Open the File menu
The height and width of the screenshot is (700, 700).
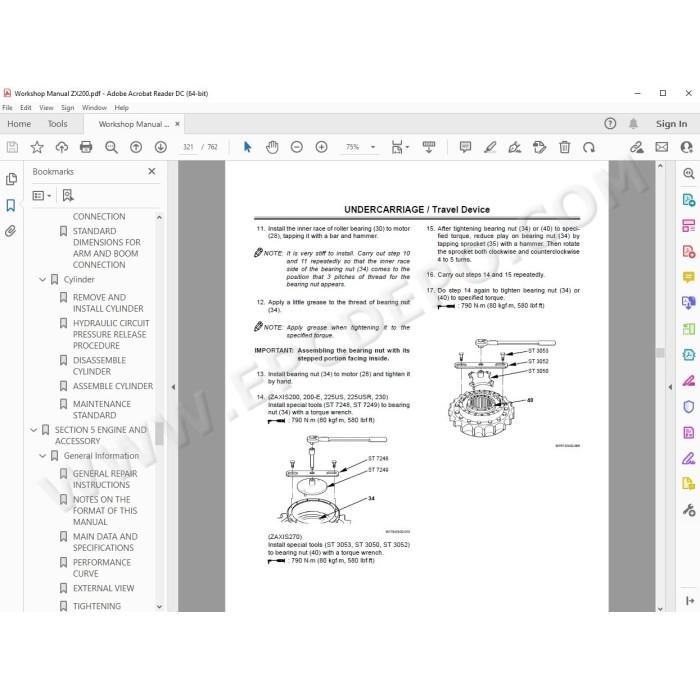8,108
